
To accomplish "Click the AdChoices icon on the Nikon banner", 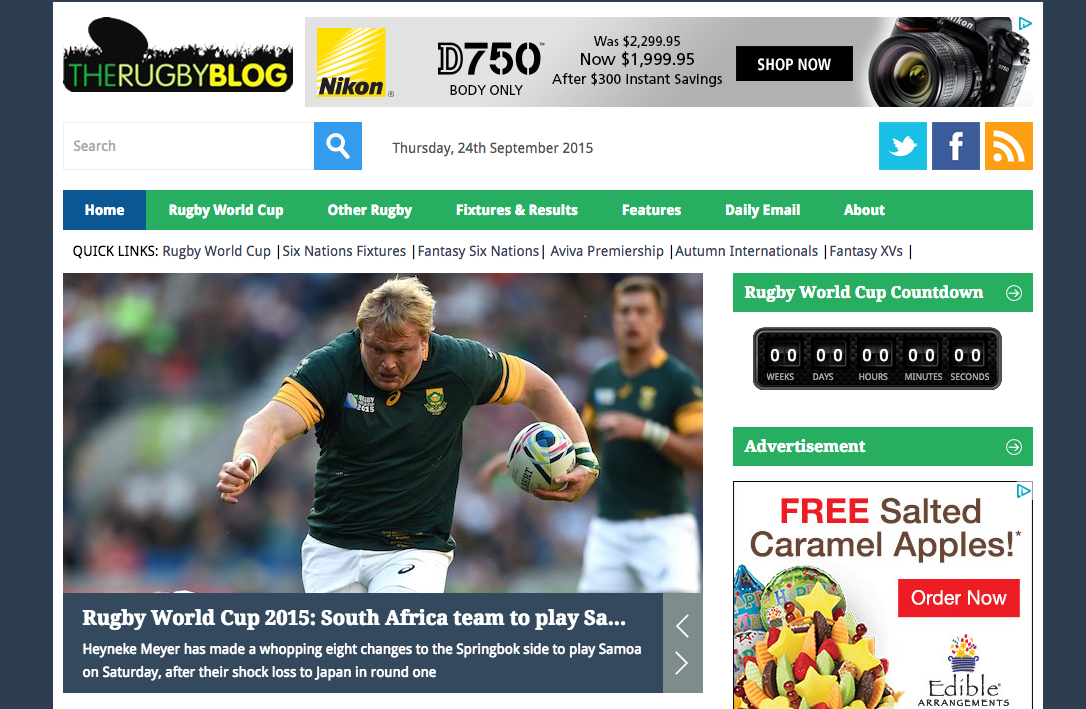I will pos(1025,24).
